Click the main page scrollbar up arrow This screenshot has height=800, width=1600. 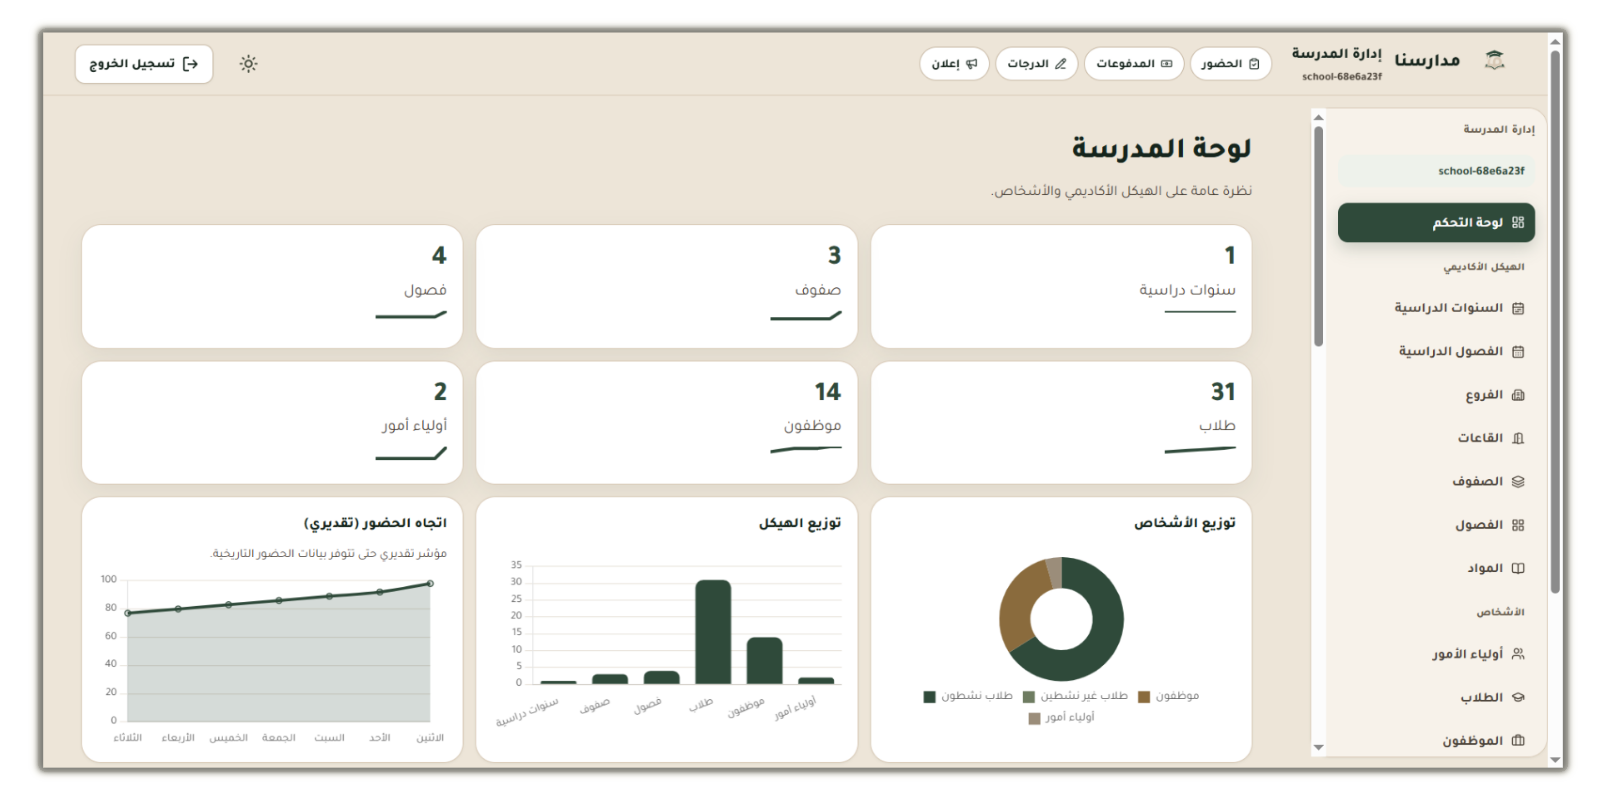click(1555, 41)
